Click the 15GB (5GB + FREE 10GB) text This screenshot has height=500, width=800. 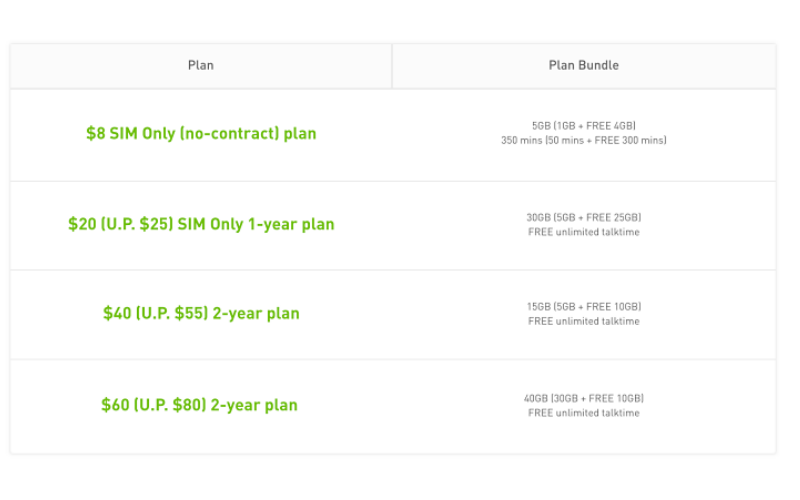coord(583,307)
